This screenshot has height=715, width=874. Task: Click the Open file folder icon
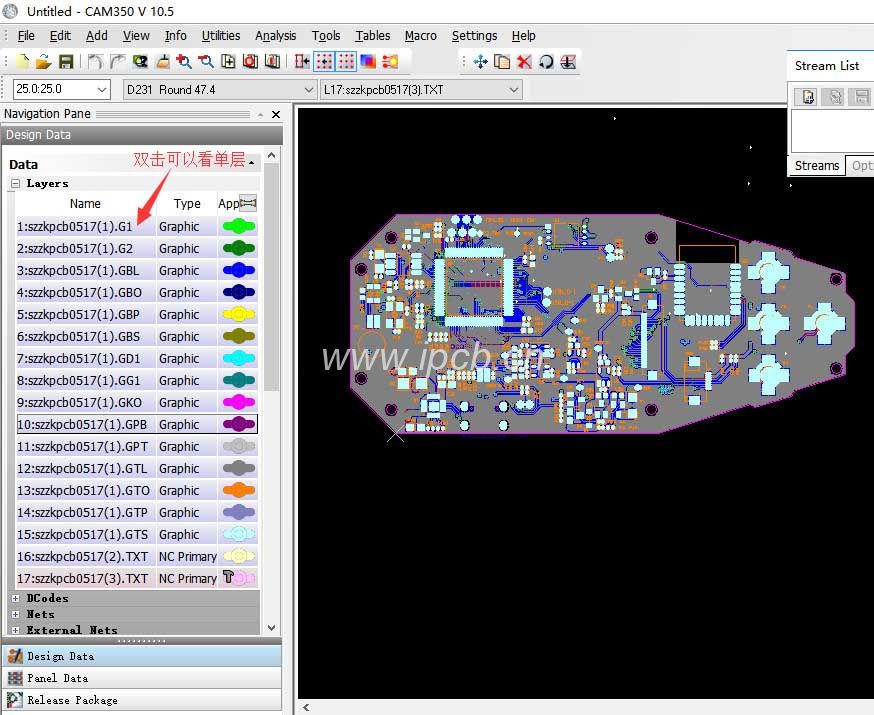pyautogui.click(x=43, y=61)
